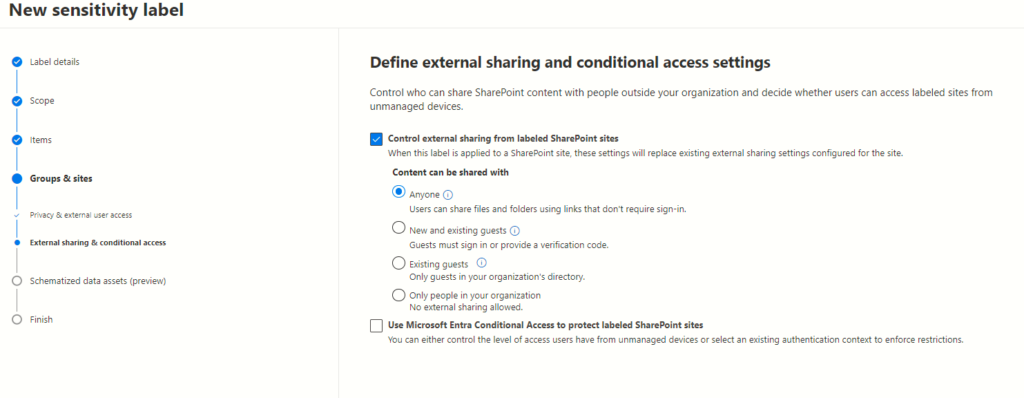Screen dimensions: 1024x398
Task: Jump to the Finish step label
Action: 41,320
